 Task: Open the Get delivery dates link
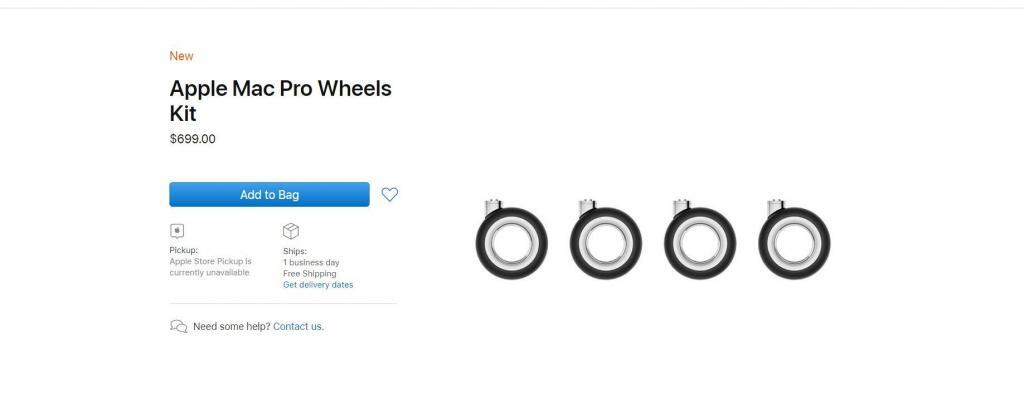(318, 285)
